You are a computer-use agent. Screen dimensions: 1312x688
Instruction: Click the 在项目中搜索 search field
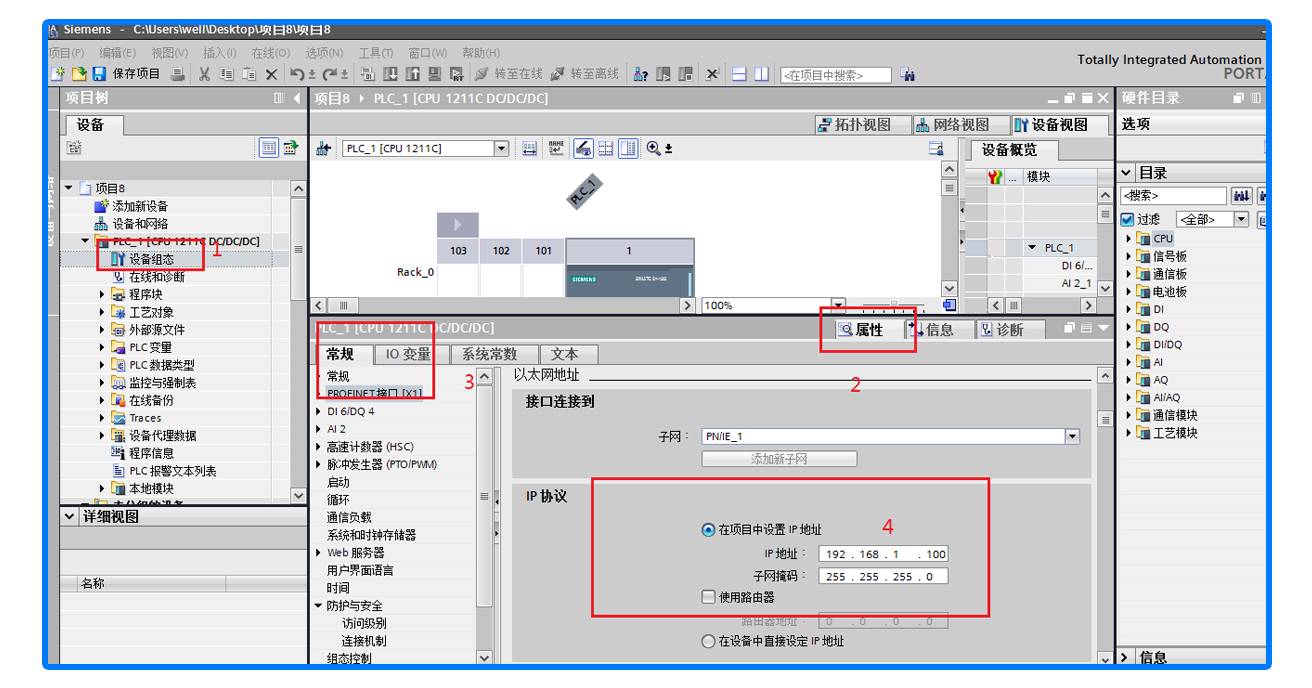pos(835,75)
